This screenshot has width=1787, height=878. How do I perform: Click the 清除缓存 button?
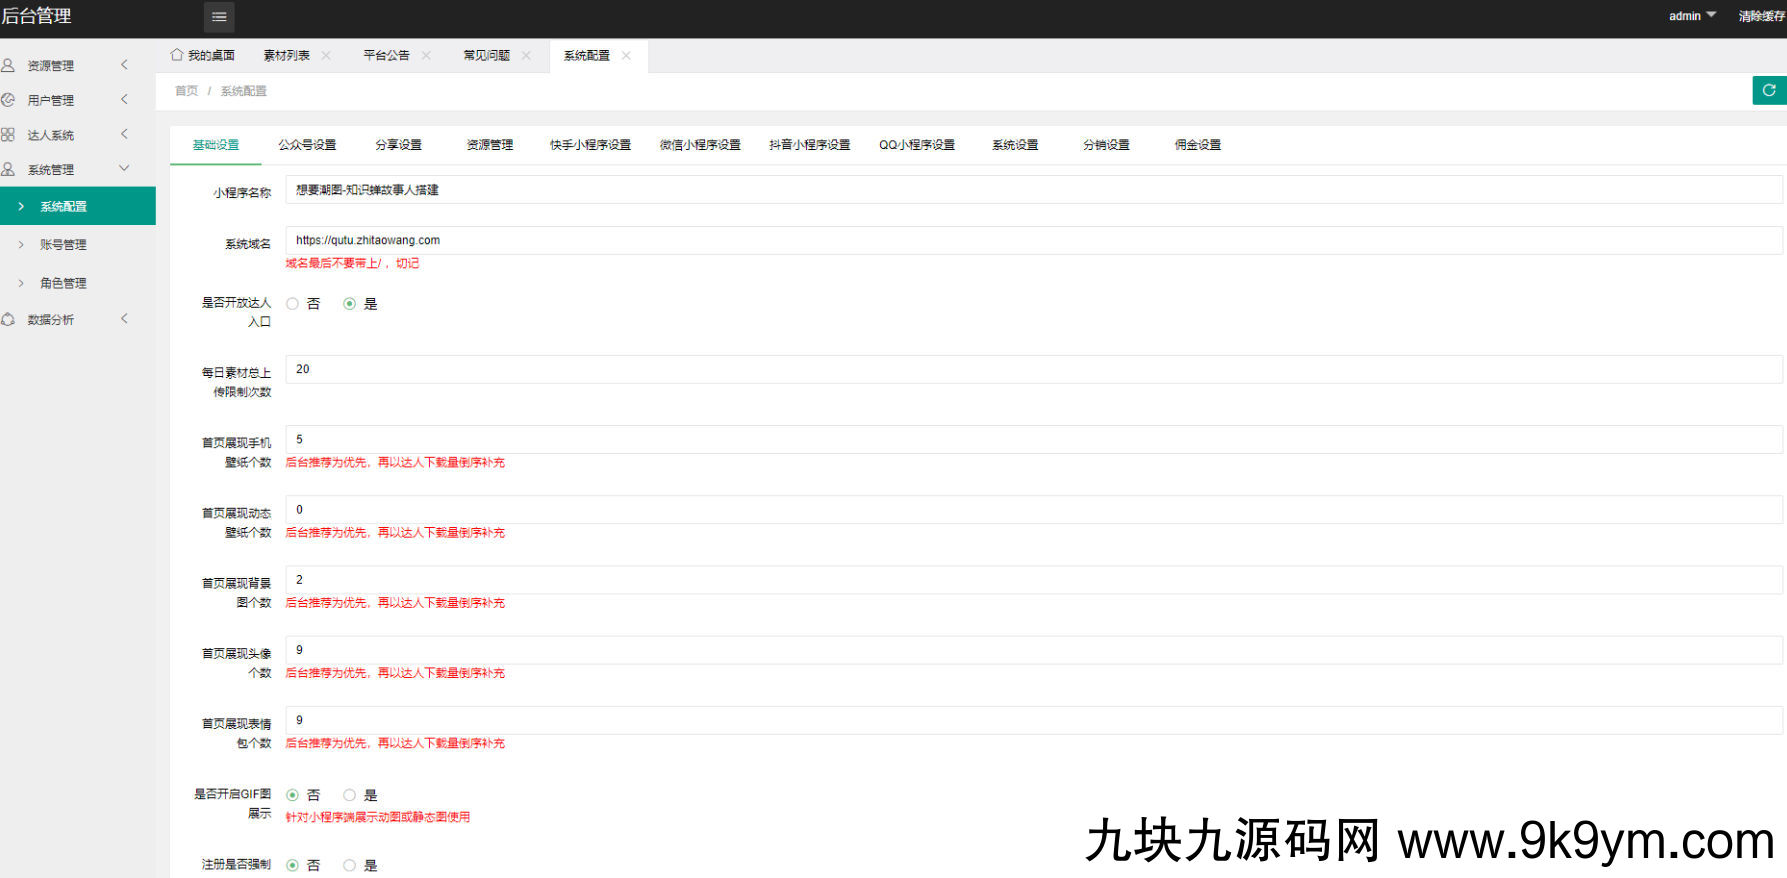(x=1762, y=16)
